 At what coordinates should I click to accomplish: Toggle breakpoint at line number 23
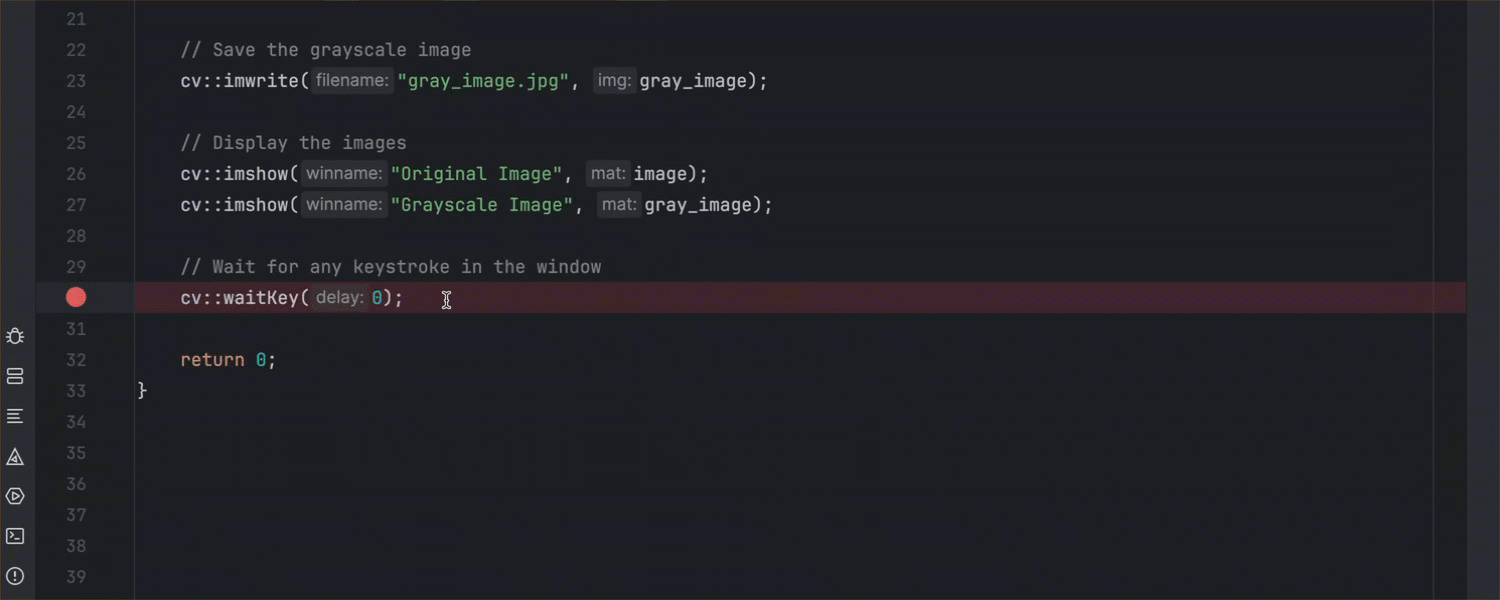[76, 81]
